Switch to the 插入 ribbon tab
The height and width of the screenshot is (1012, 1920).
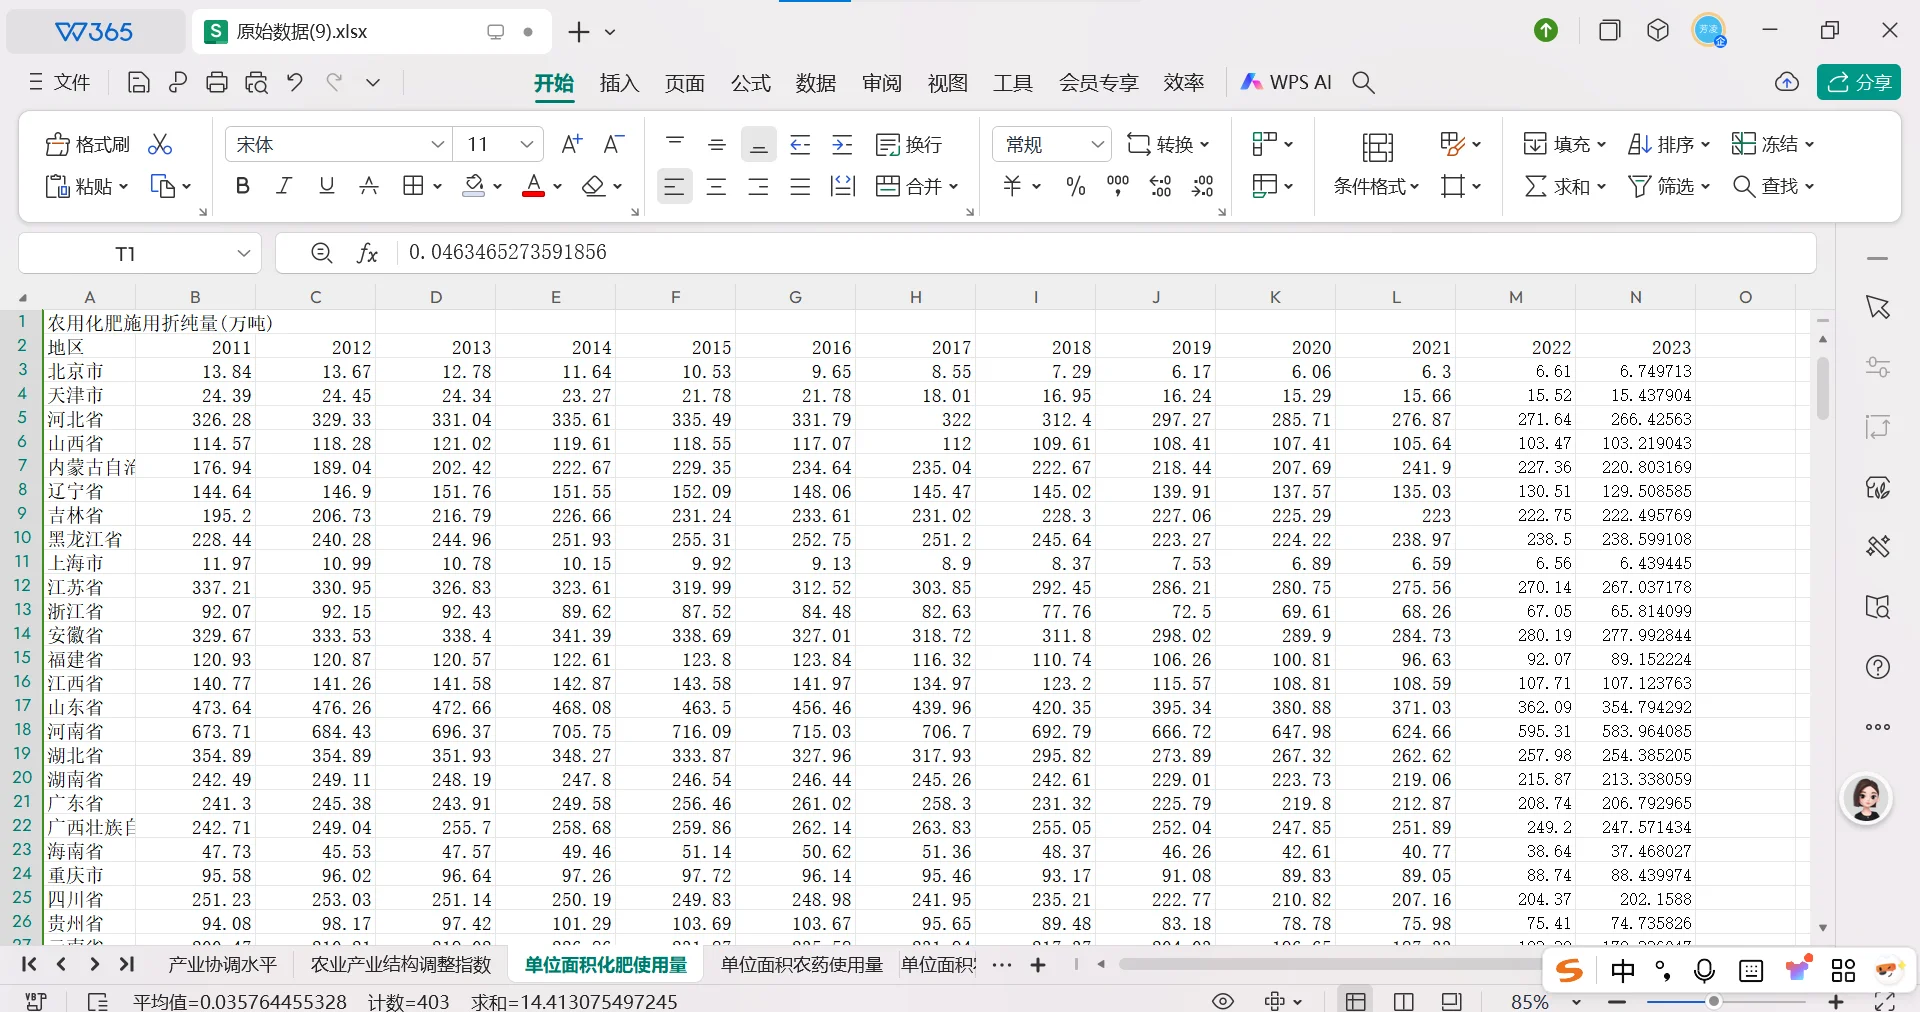tap(619, 83)
